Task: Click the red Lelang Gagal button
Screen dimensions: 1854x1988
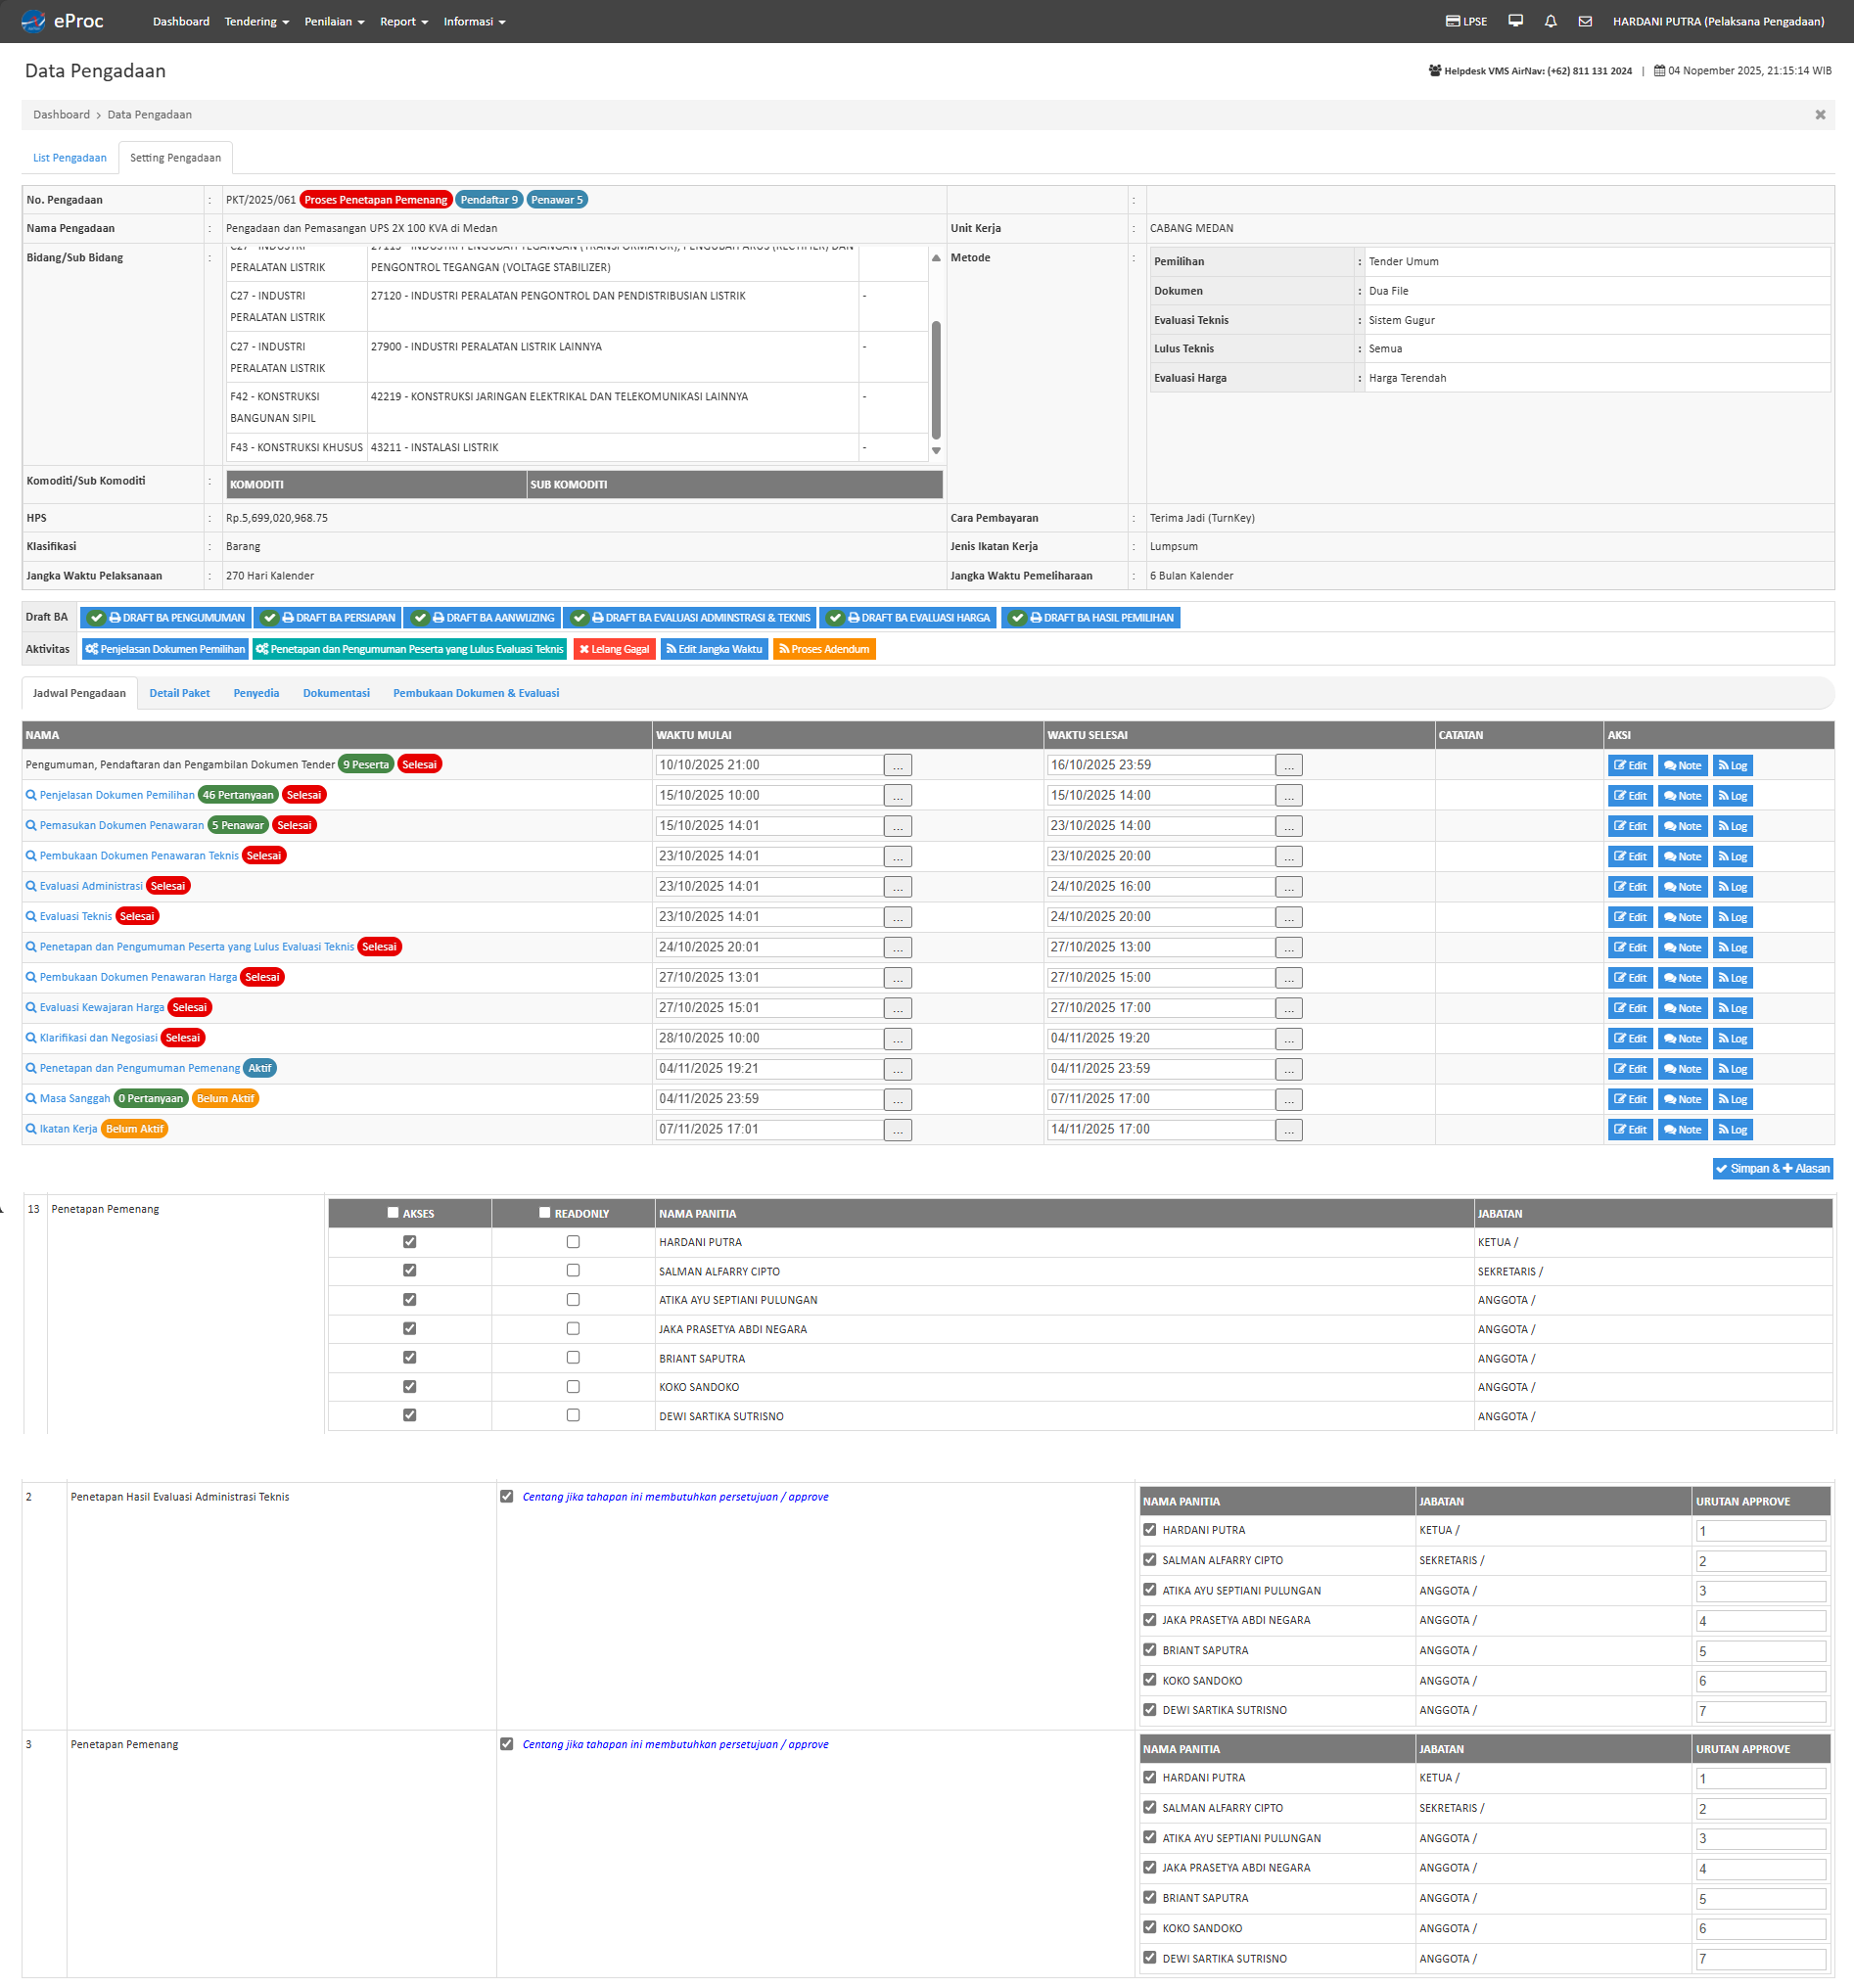Action: click(615, 650)
